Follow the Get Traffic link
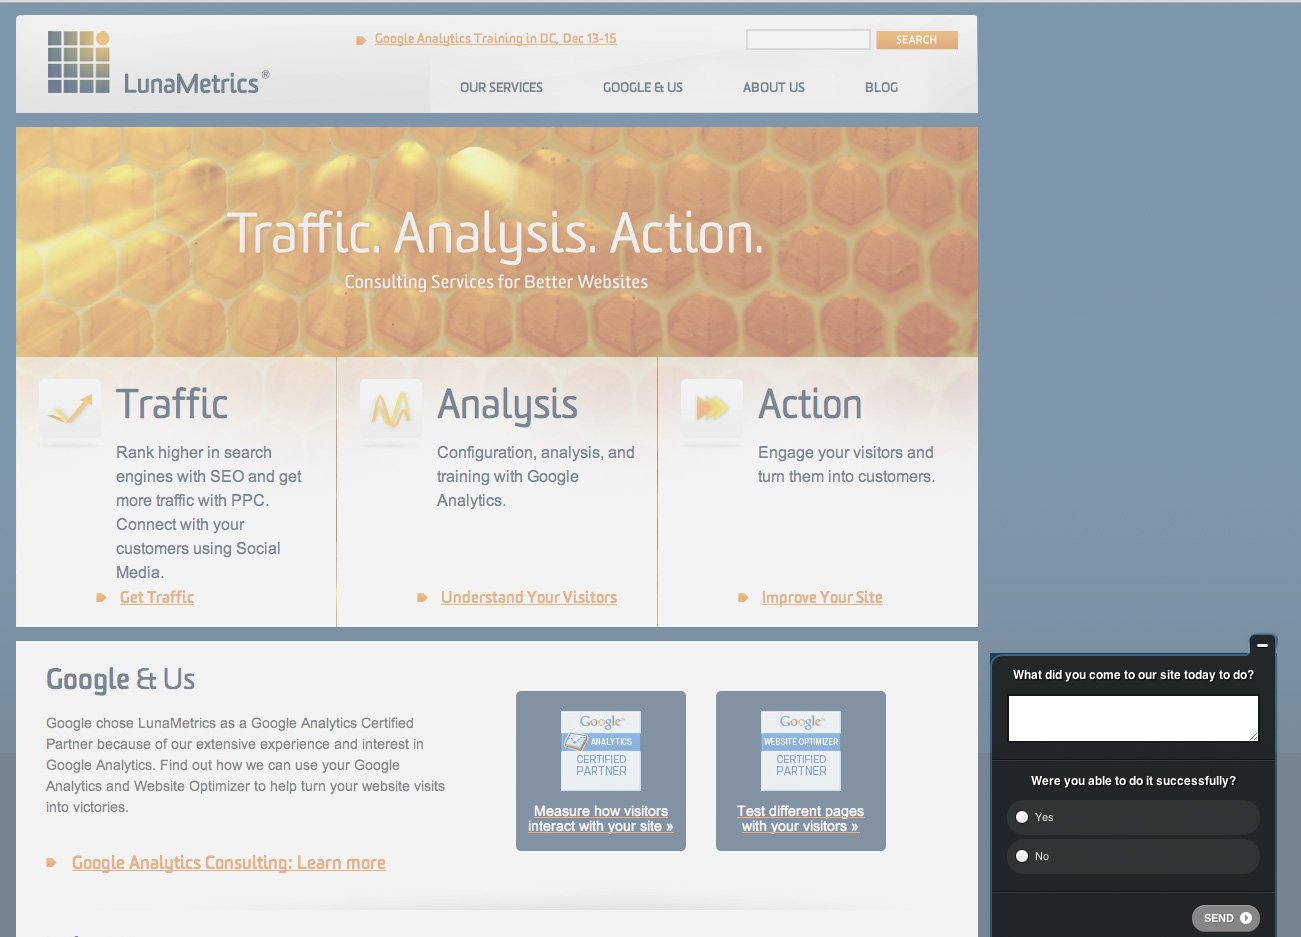The width and height of the screenshot is (1301, 937). (157, 598)
